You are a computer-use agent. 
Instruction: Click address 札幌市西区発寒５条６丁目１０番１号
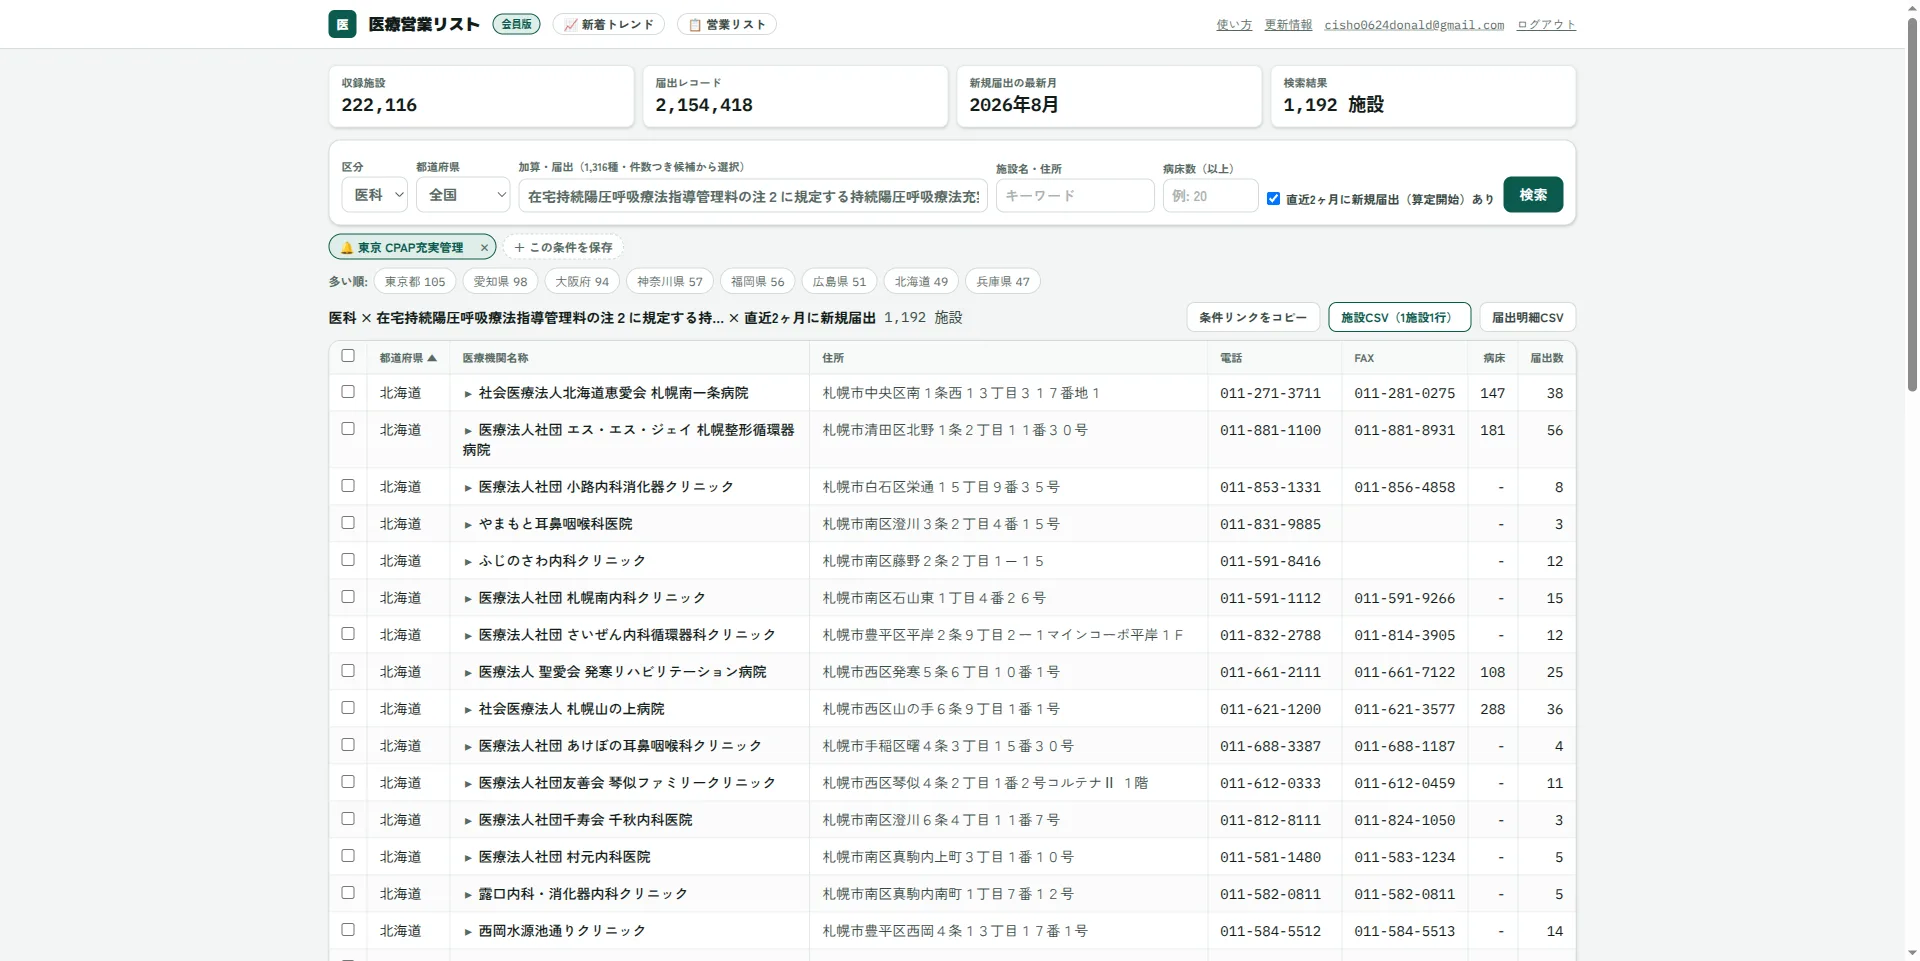pyautogui.click(x=941, y=673)
